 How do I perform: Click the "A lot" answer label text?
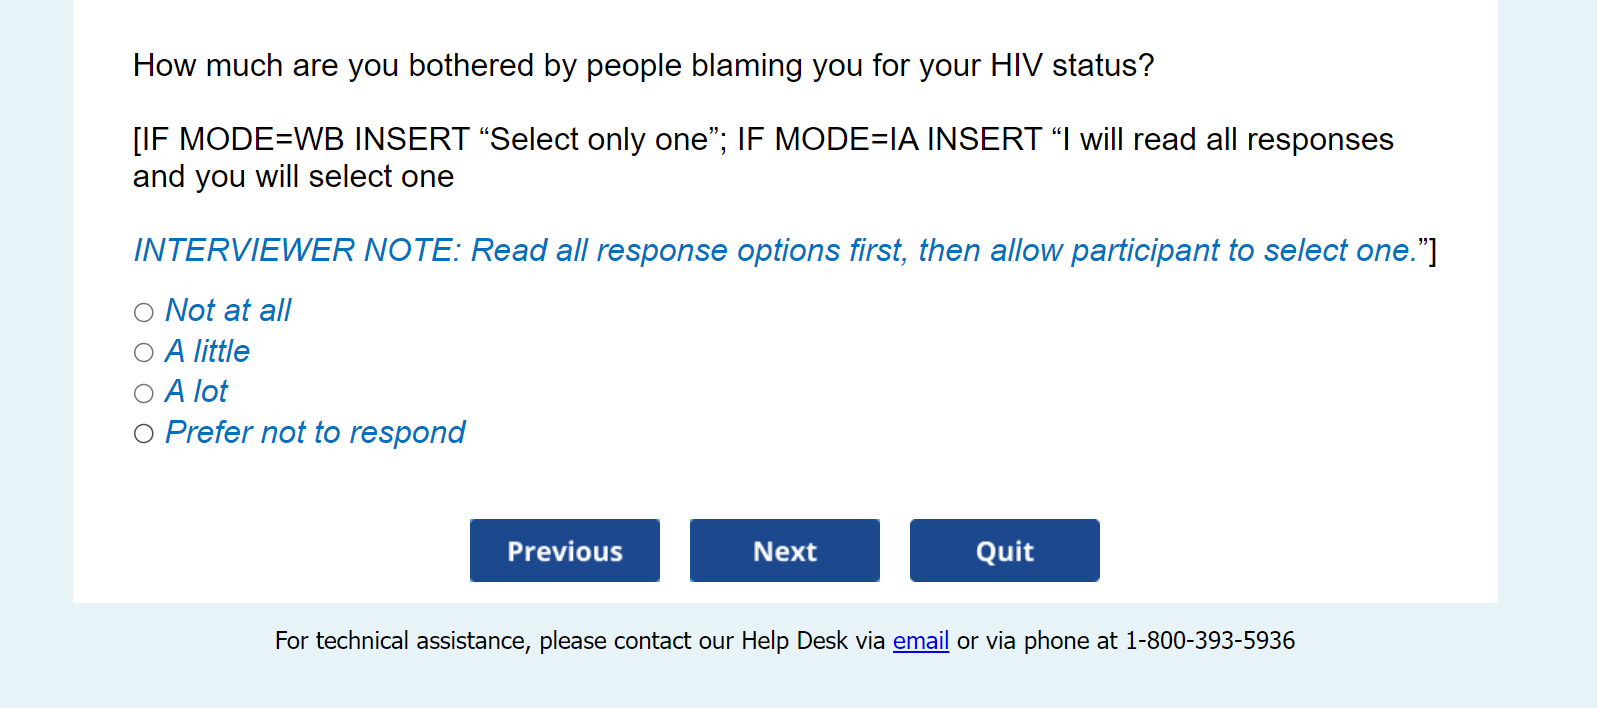(x=197, y=391)
